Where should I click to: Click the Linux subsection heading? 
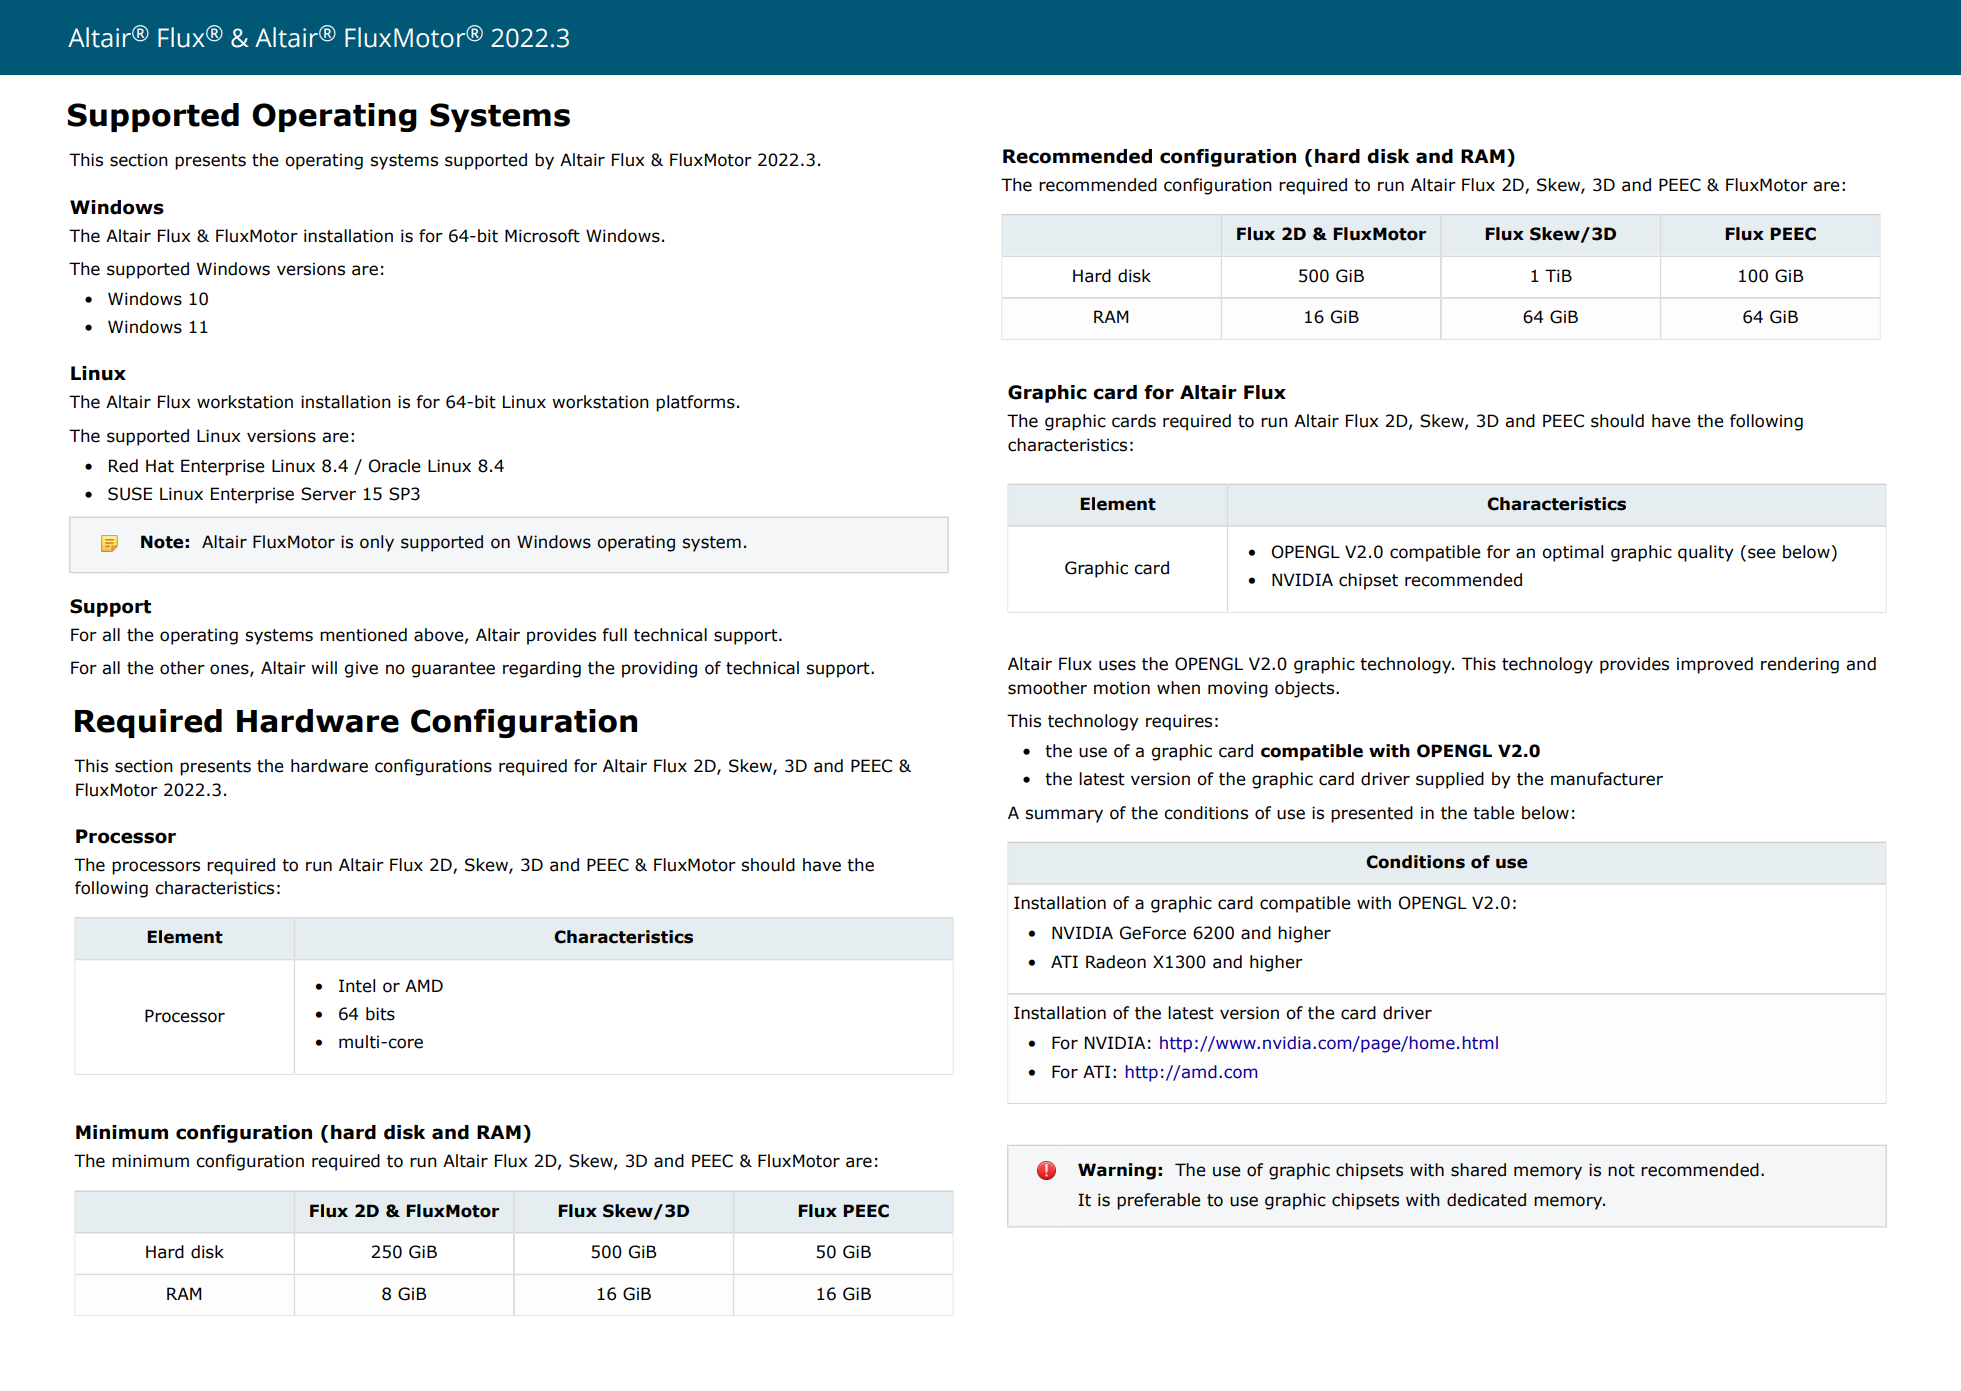point(98,373)
